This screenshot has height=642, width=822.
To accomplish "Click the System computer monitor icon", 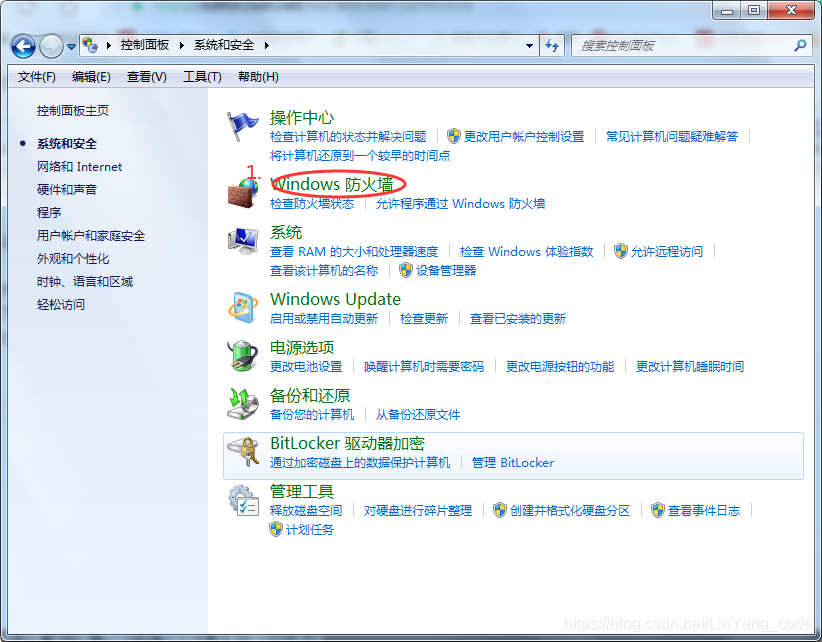I will [243, 241].
